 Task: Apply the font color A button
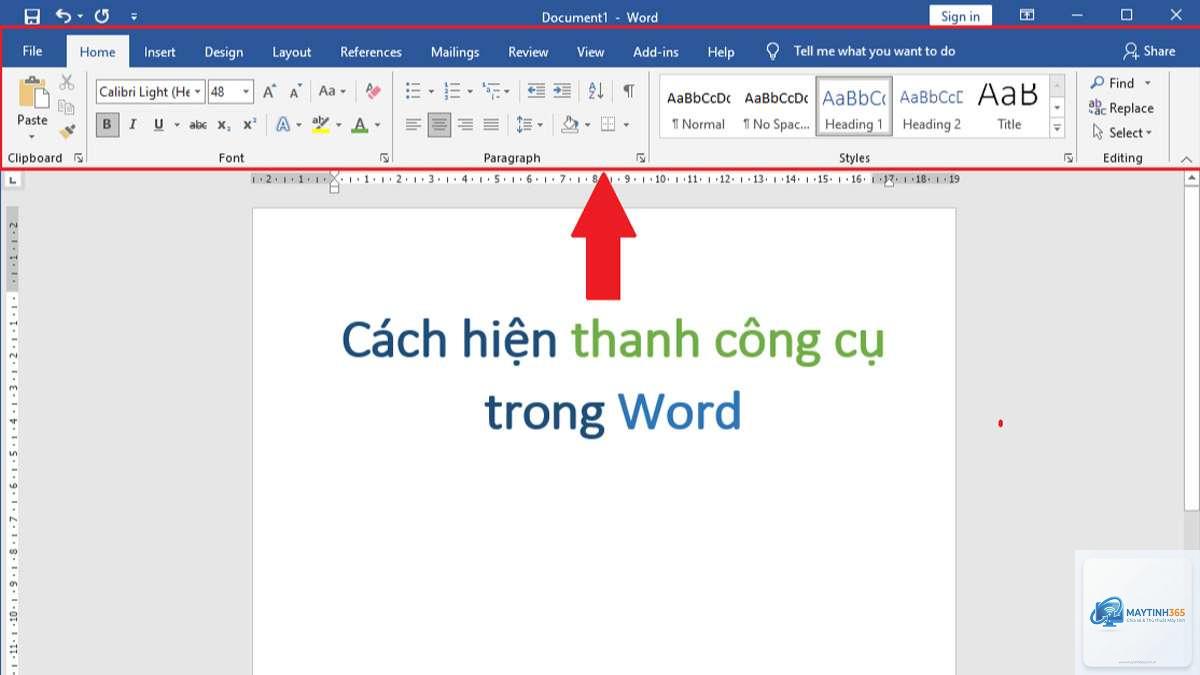[x=360, y=125]
